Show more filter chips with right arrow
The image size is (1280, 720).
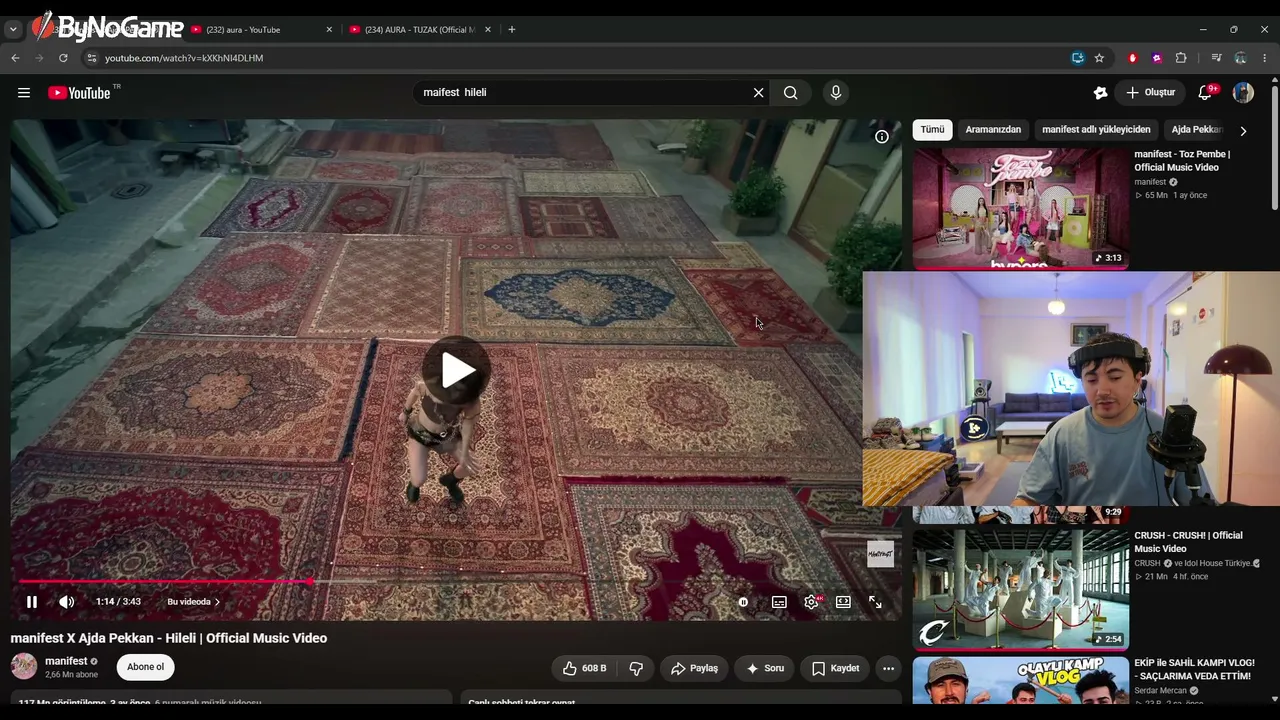(1243, 131)
